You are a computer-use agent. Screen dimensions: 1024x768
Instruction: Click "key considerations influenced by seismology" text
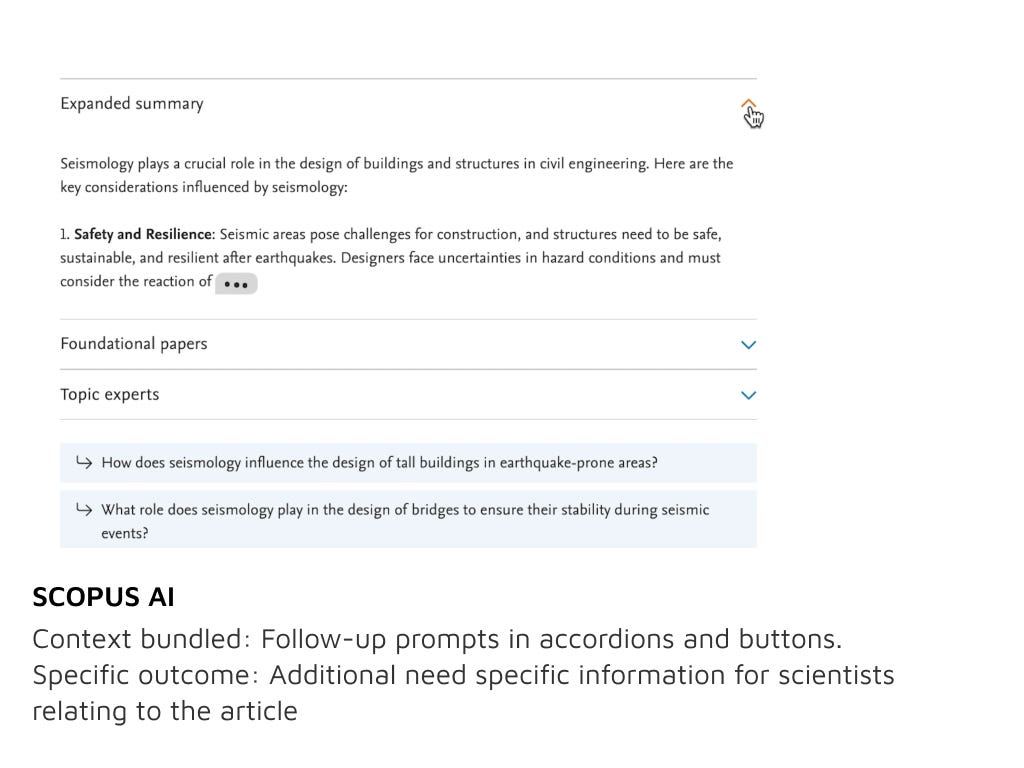click(x=203, y=187)
